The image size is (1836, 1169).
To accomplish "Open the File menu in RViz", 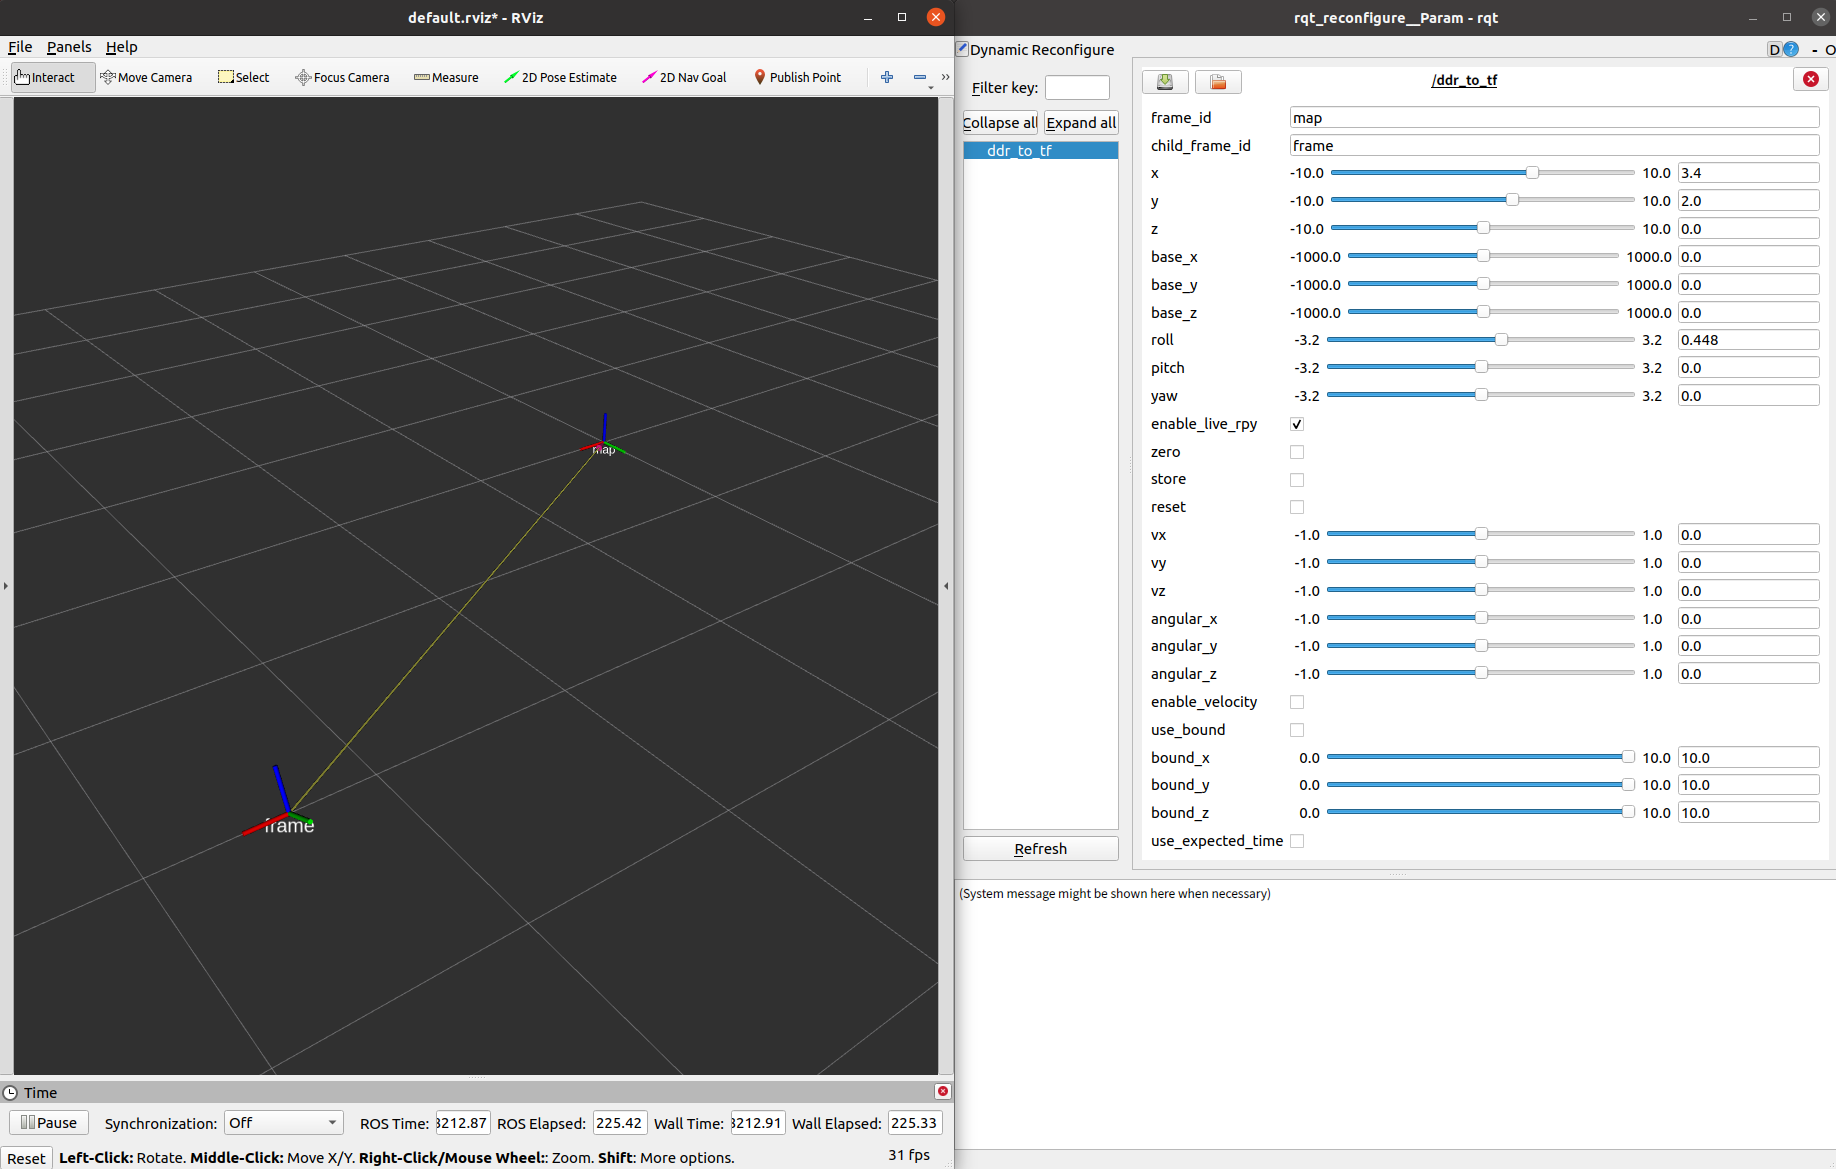I will click(x=19, y=46).
